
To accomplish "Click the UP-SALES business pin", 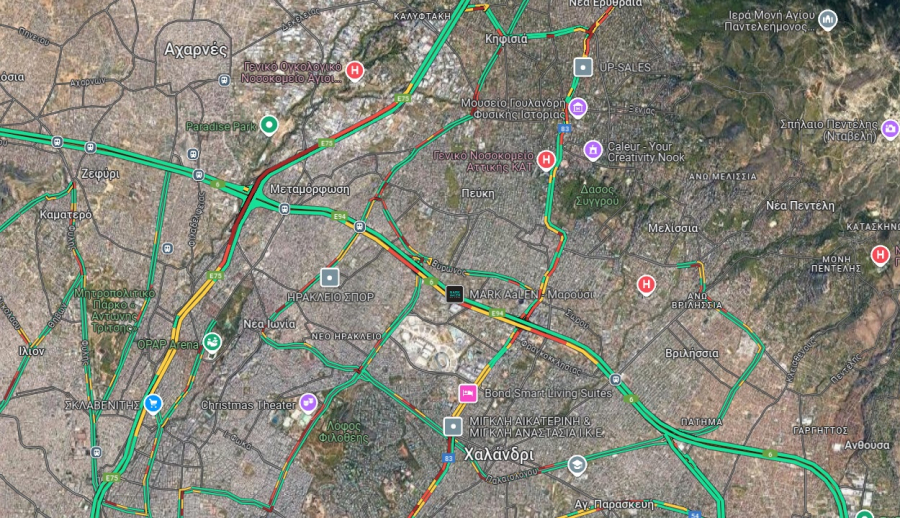I will 583,67.
